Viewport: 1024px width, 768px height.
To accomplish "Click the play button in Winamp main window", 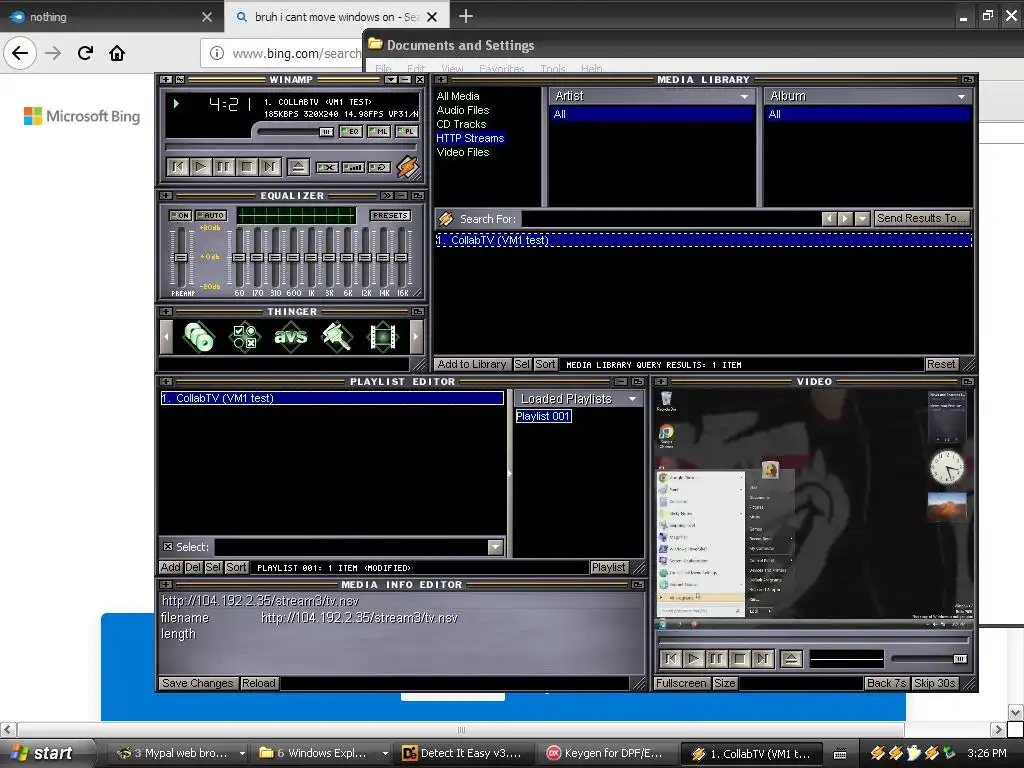I will point(201,167).
